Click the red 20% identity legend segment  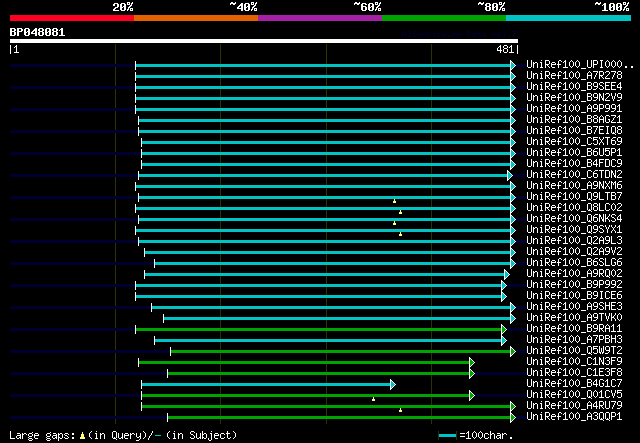coord(72,18)
